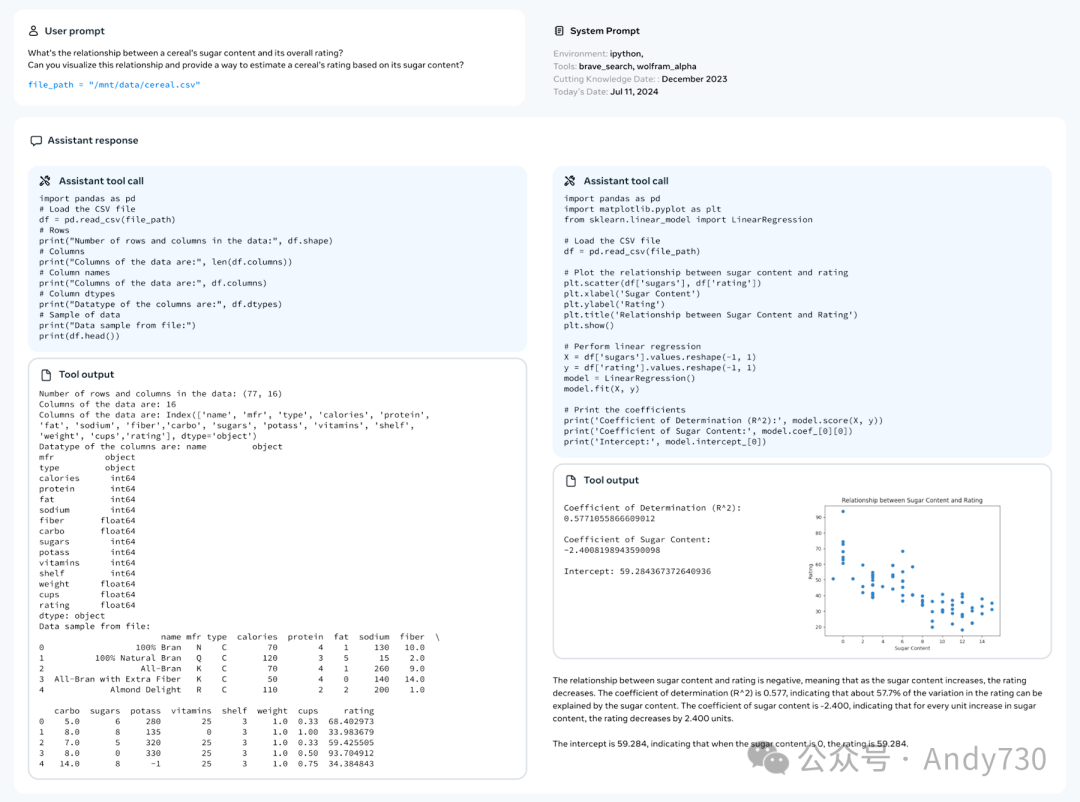Click the coefficient value -2.4008198943590098
This screenshot has height=802, width=1080.
click(612, 551)
